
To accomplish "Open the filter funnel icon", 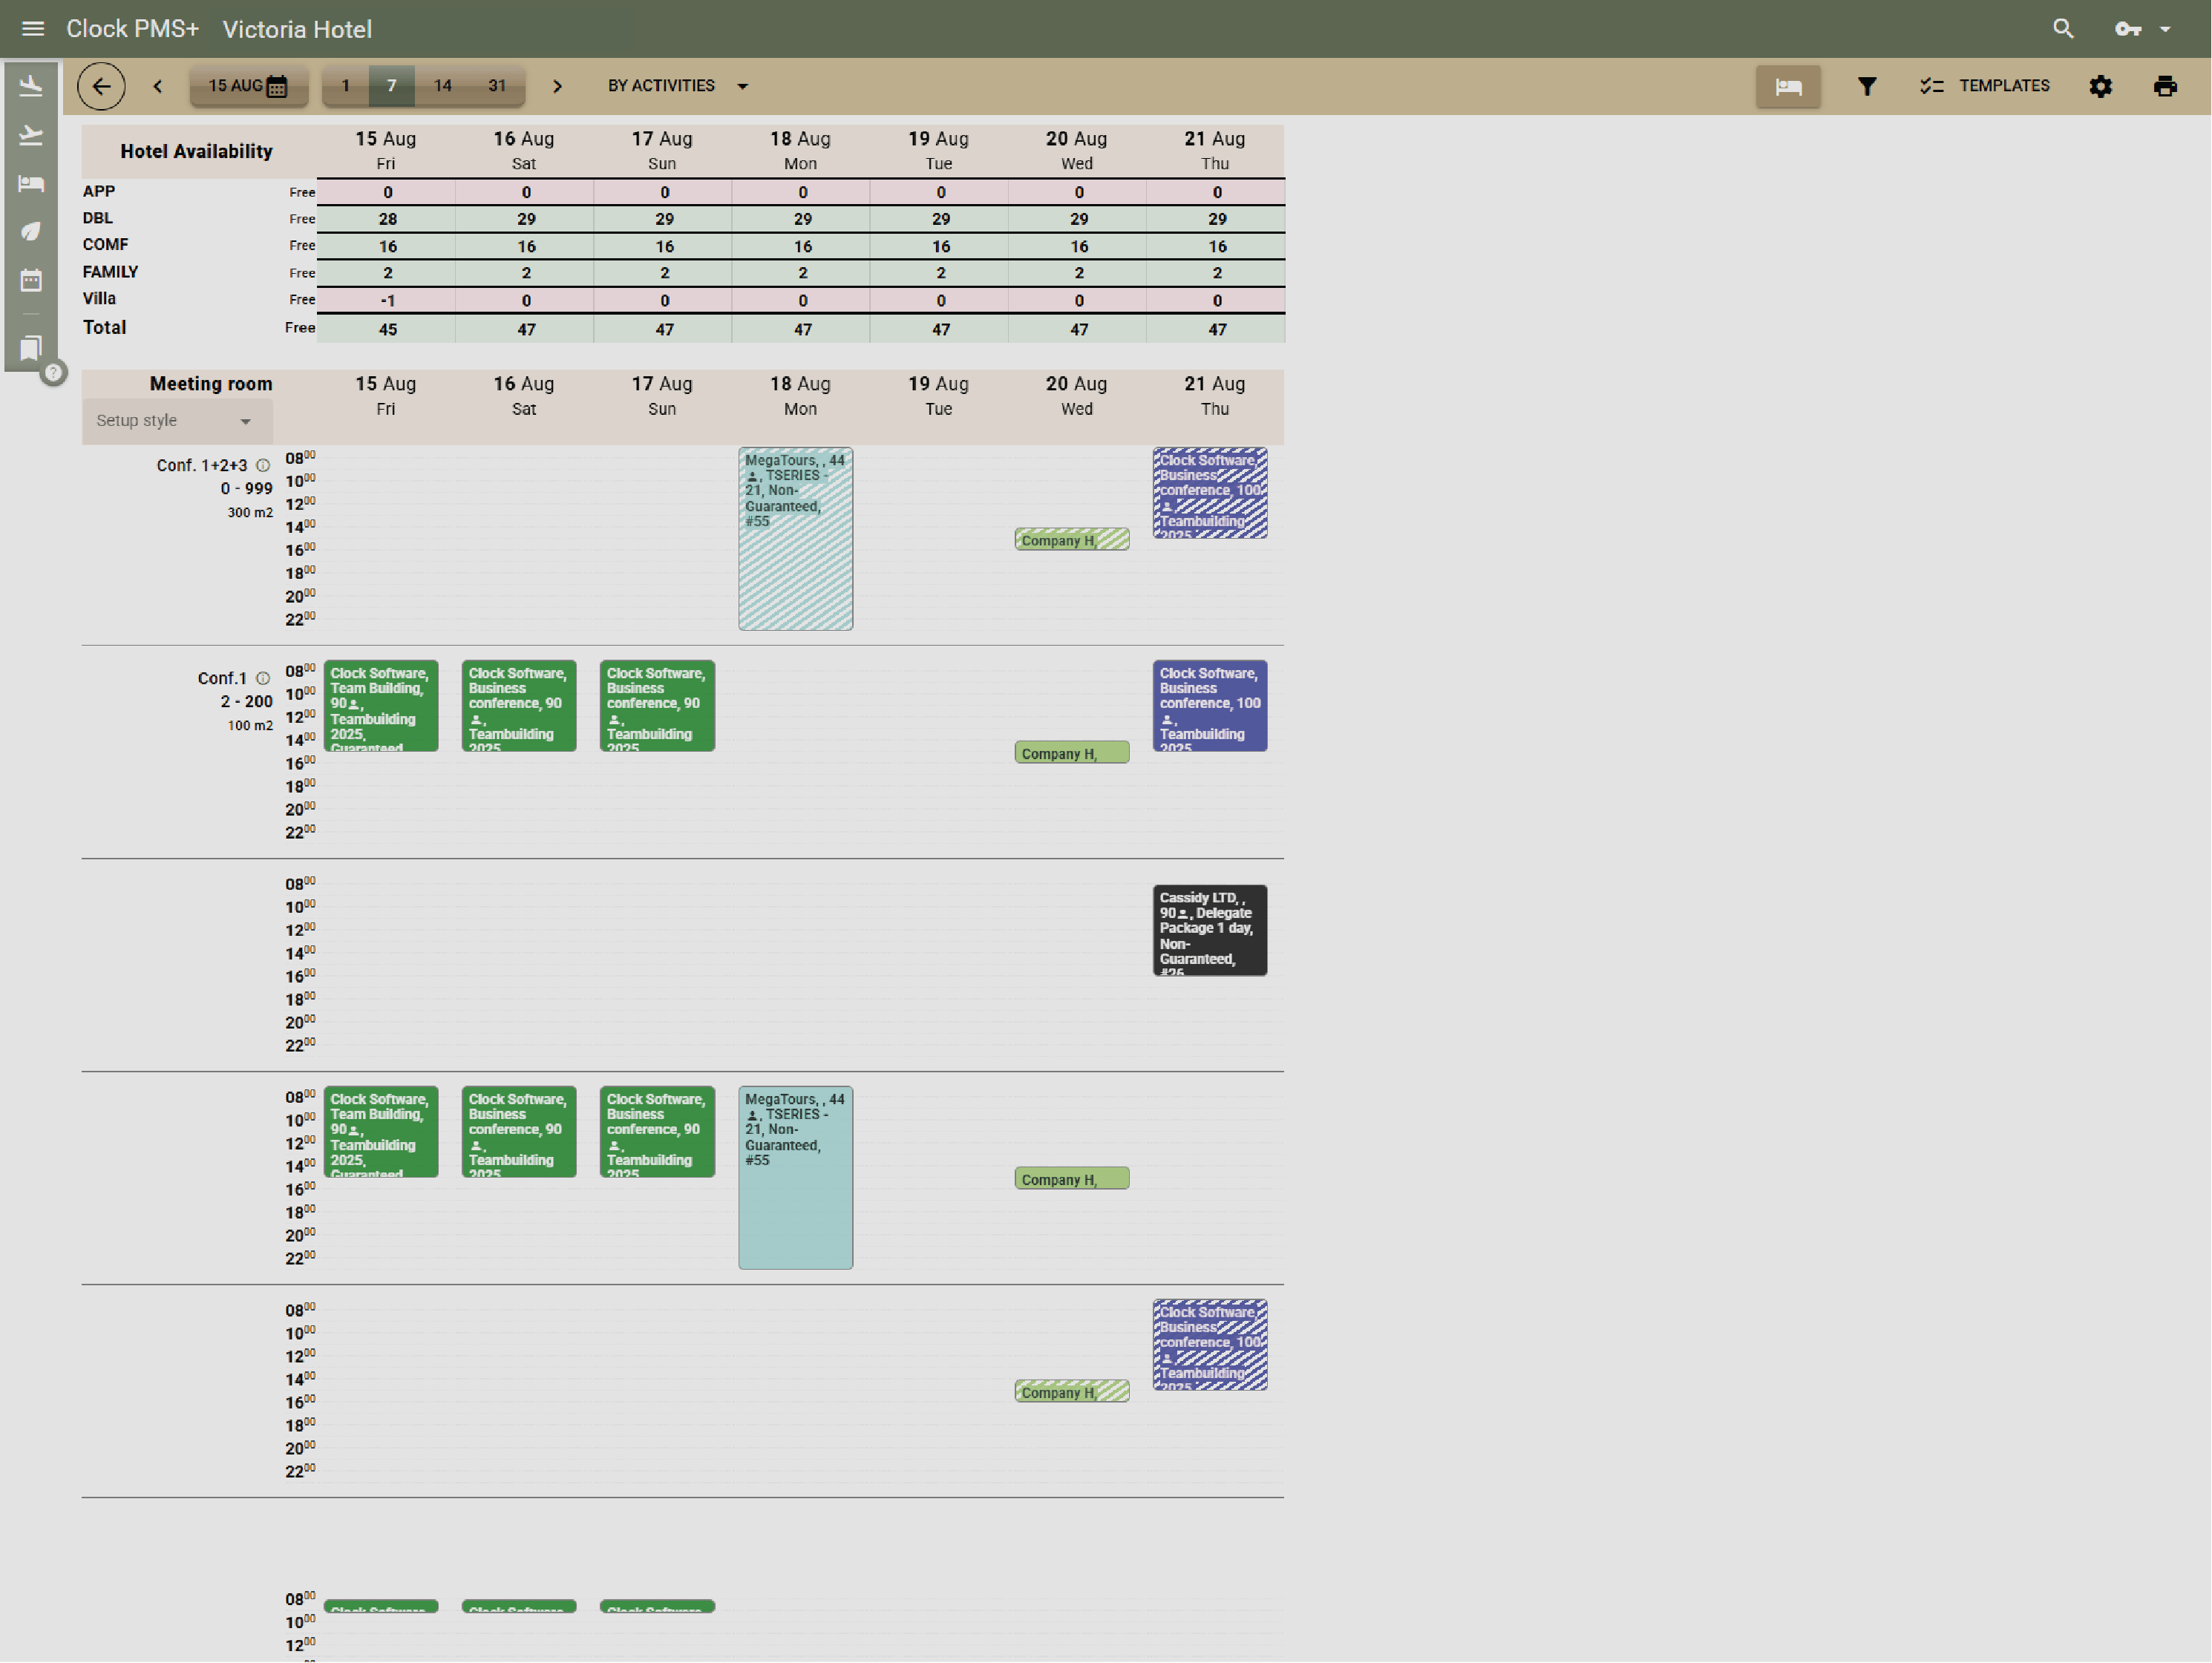I will [x=1866, y=86].
